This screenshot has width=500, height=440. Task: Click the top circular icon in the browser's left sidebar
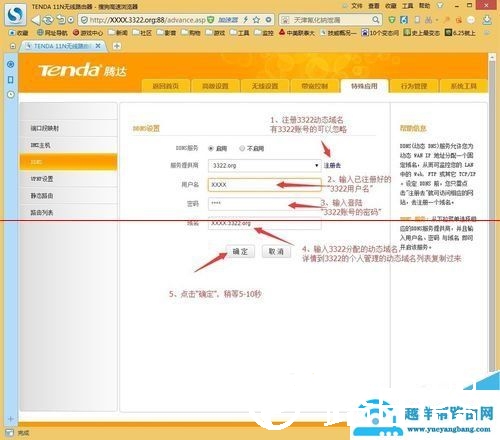point(11,64)
